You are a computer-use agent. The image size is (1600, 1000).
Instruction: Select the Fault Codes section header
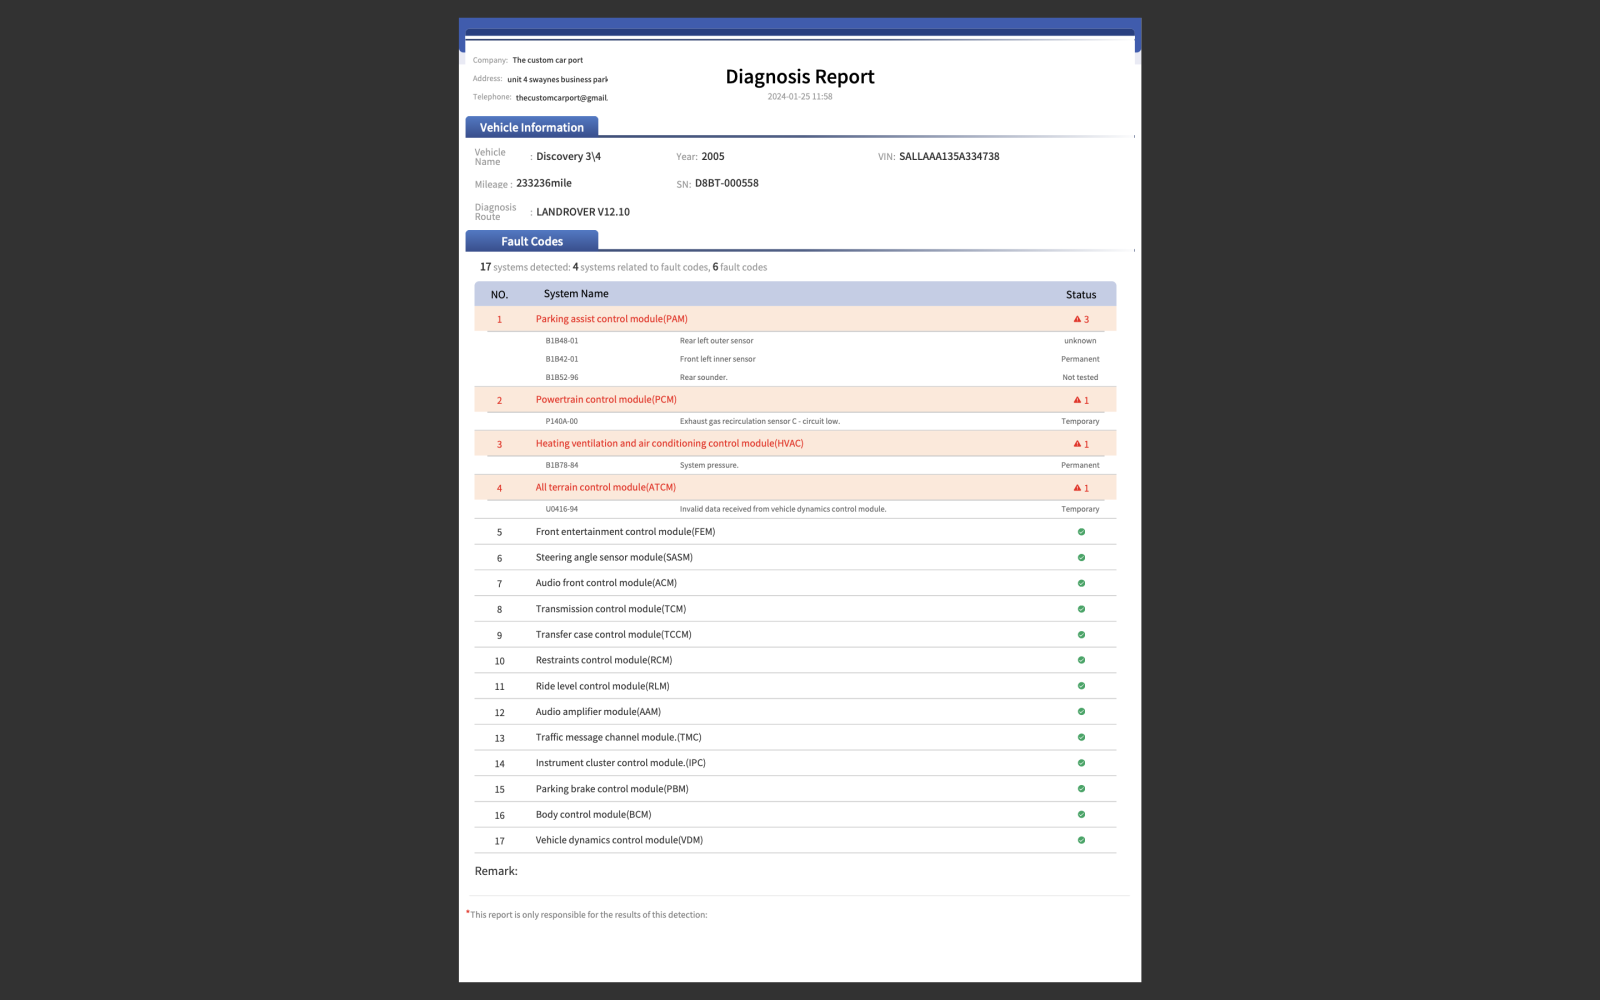[x=532, y=241]
